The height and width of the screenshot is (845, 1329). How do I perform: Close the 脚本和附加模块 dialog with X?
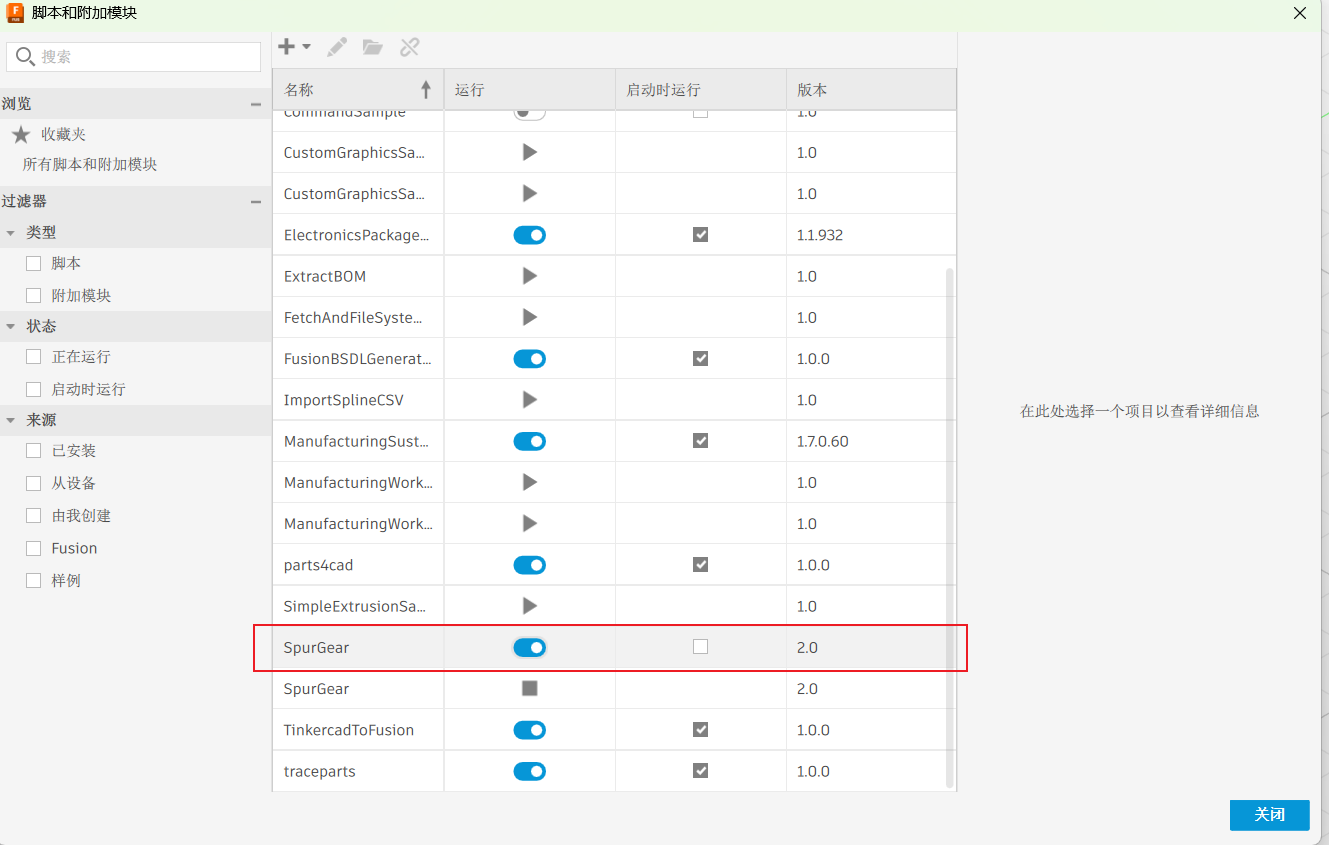[x=1300, y=13]
